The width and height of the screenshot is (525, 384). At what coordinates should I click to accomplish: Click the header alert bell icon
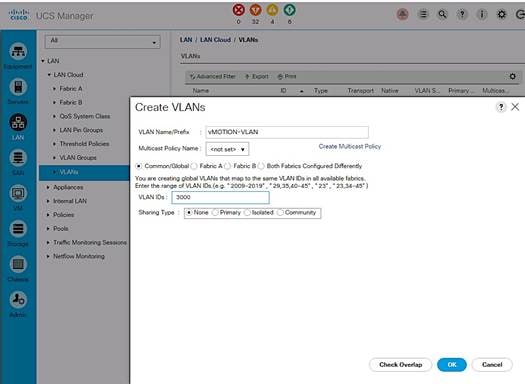coord(402,14)
